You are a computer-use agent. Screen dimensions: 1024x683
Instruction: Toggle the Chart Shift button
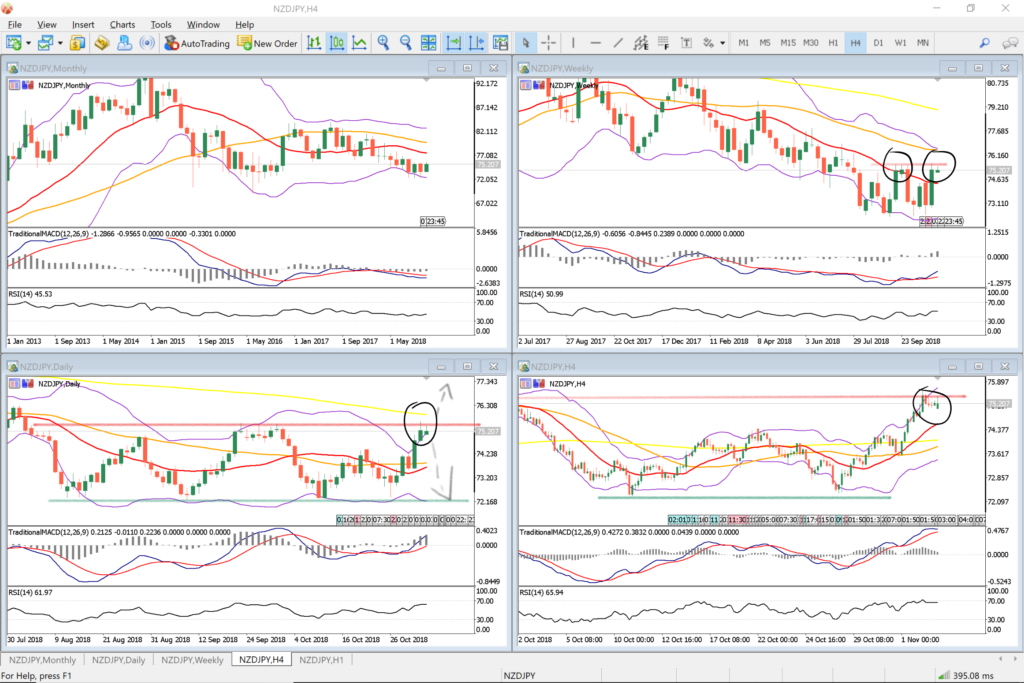[x=475, y=43]
